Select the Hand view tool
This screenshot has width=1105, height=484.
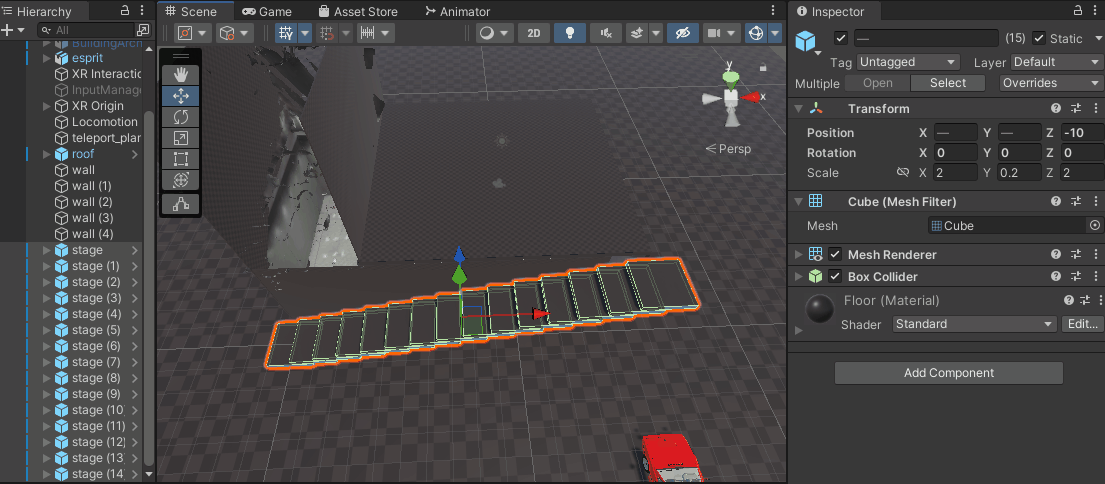[x=181, y=75]
